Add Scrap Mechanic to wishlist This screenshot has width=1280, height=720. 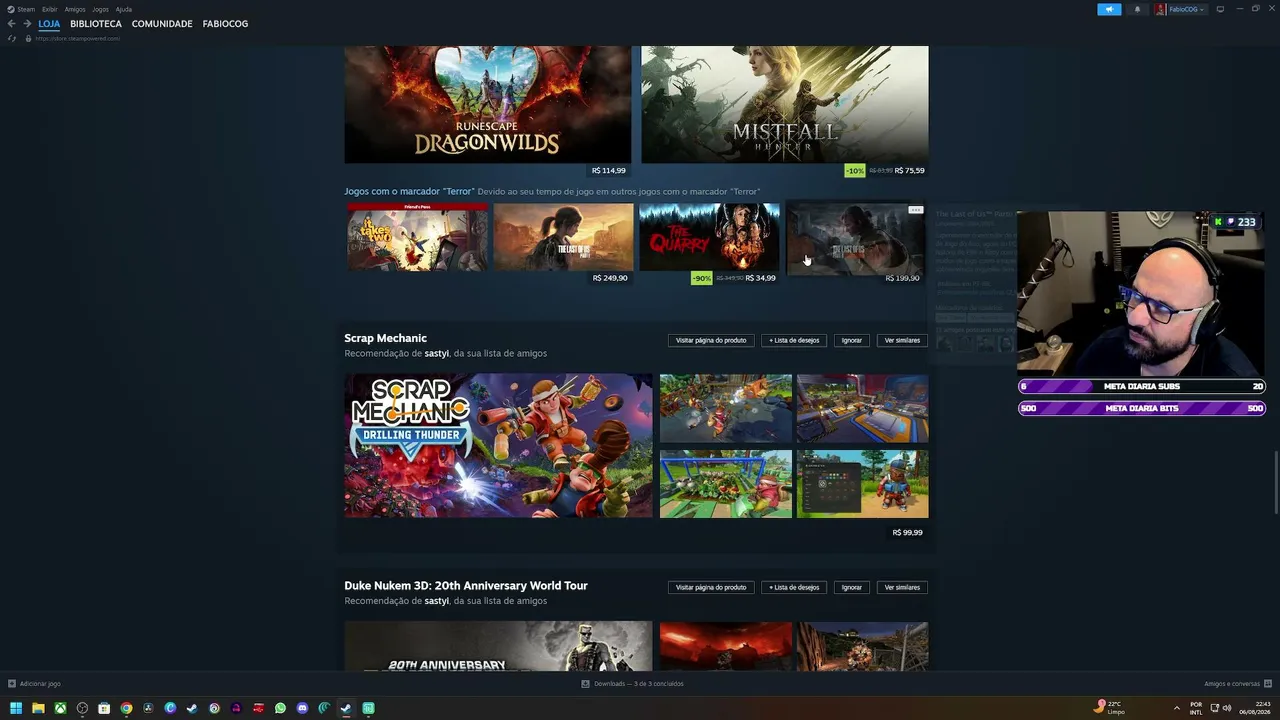coord(794,340)
